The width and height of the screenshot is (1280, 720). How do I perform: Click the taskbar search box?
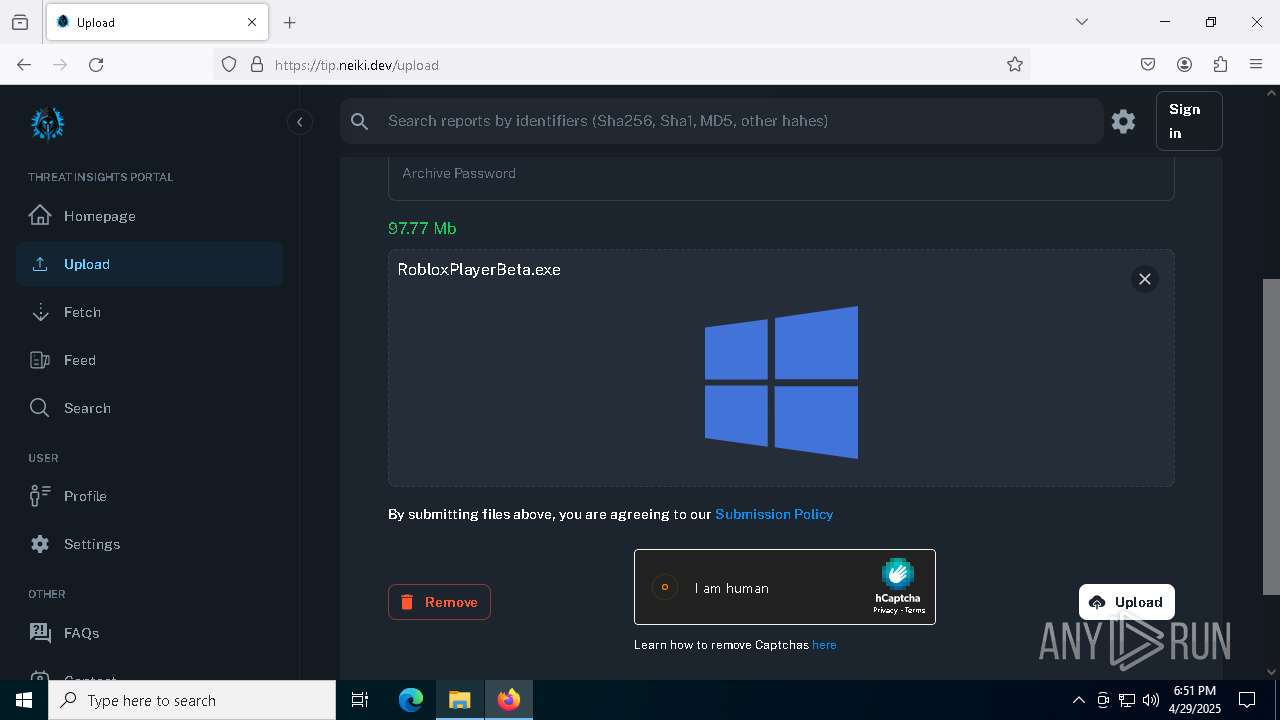pyautogui.click(x=192, y=700)
